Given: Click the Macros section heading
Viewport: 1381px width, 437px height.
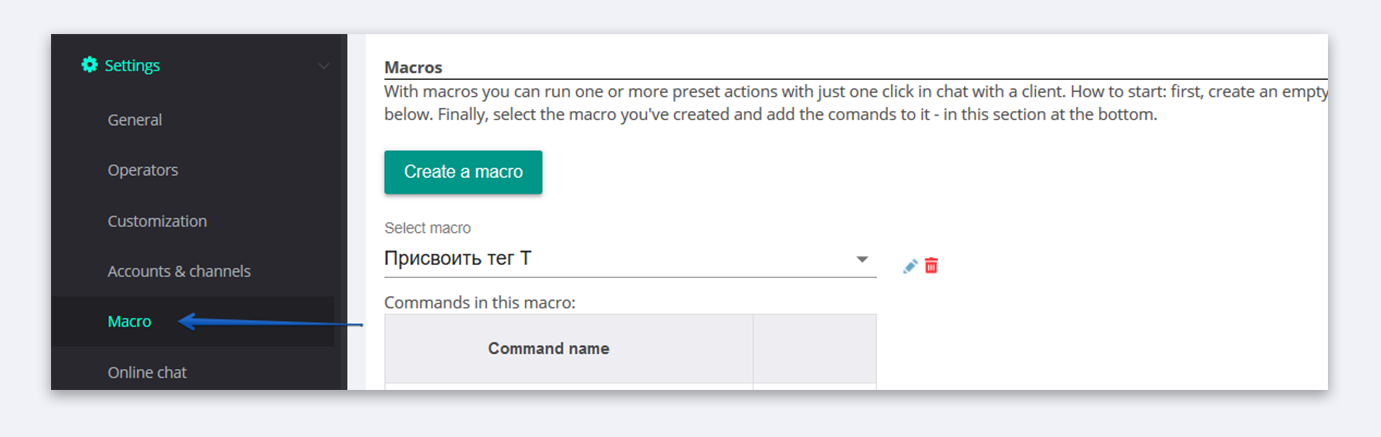Looking at the screenshot, I should point(413,67).
